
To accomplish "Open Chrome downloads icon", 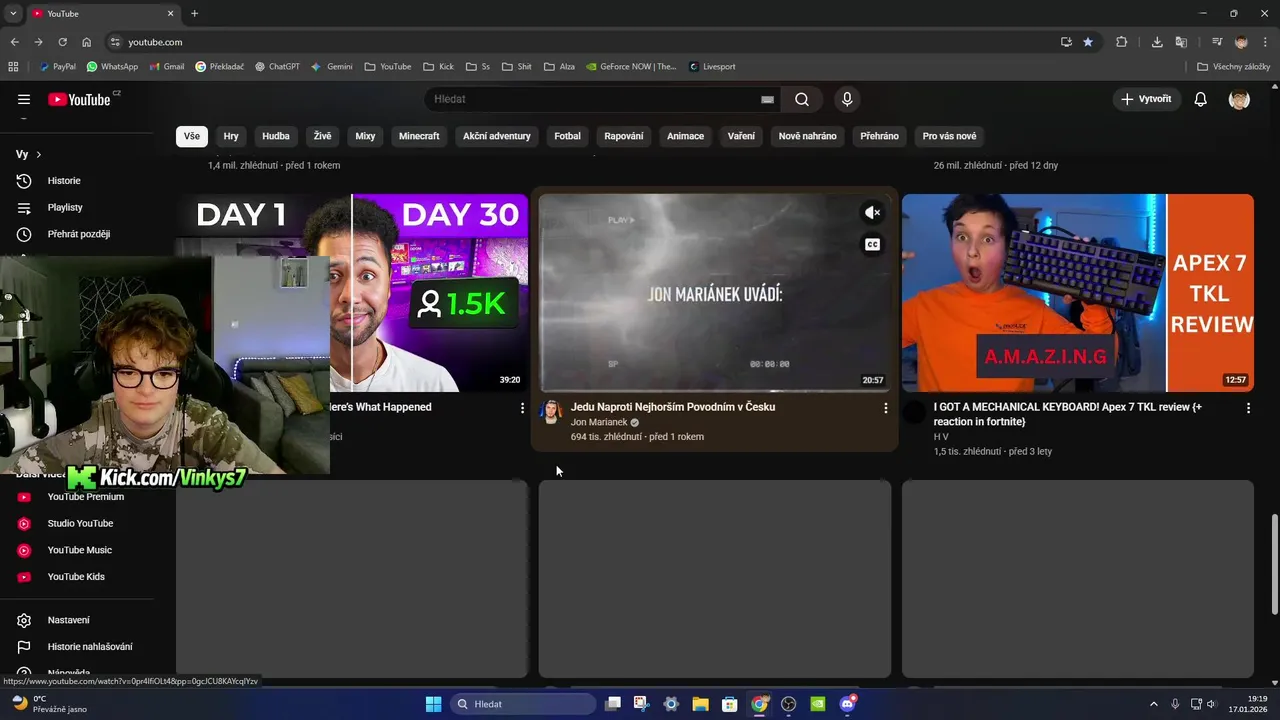I will 1157,42.
